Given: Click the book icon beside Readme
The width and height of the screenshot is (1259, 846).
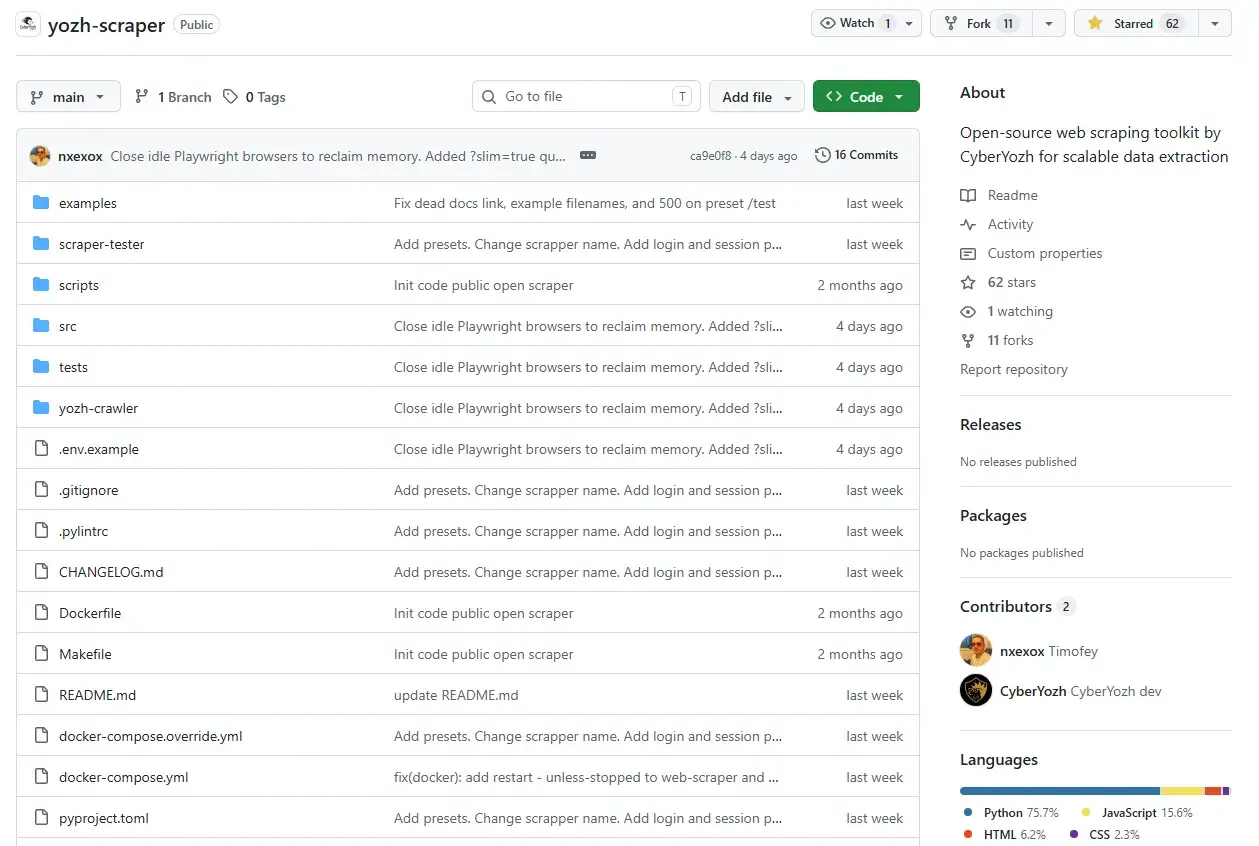Looking at the screenshot, I should tap(968, 196).
